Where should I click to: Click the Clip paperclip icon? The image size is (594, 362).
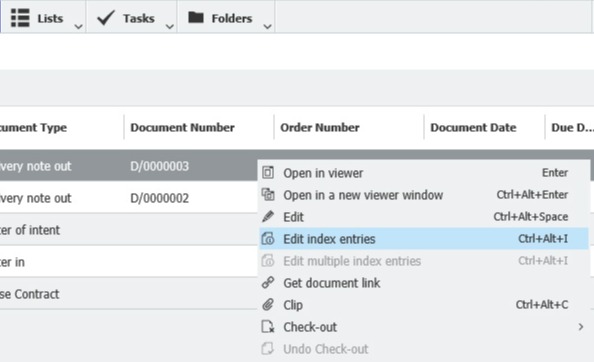268,304
